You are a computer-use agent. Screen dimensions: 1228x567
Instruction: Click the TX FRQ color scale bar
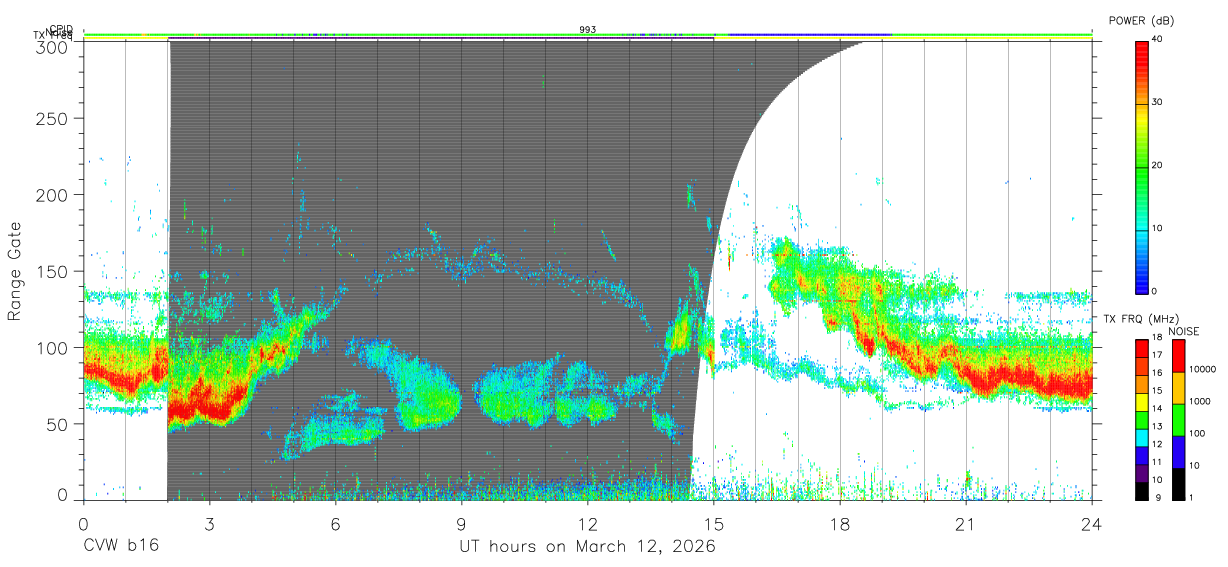point(1141,419)
